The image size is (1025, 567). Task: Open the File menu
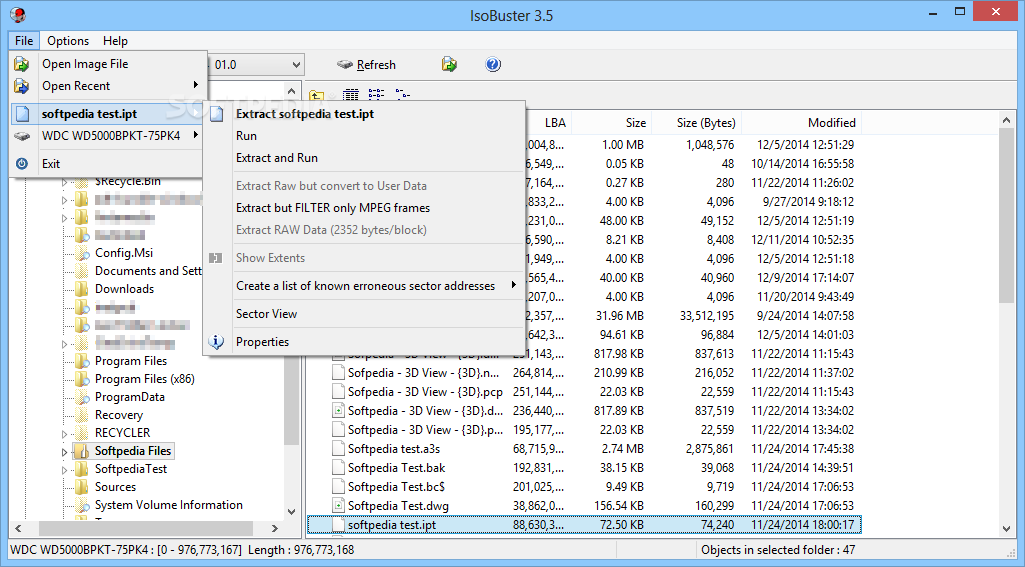(24, 41)
